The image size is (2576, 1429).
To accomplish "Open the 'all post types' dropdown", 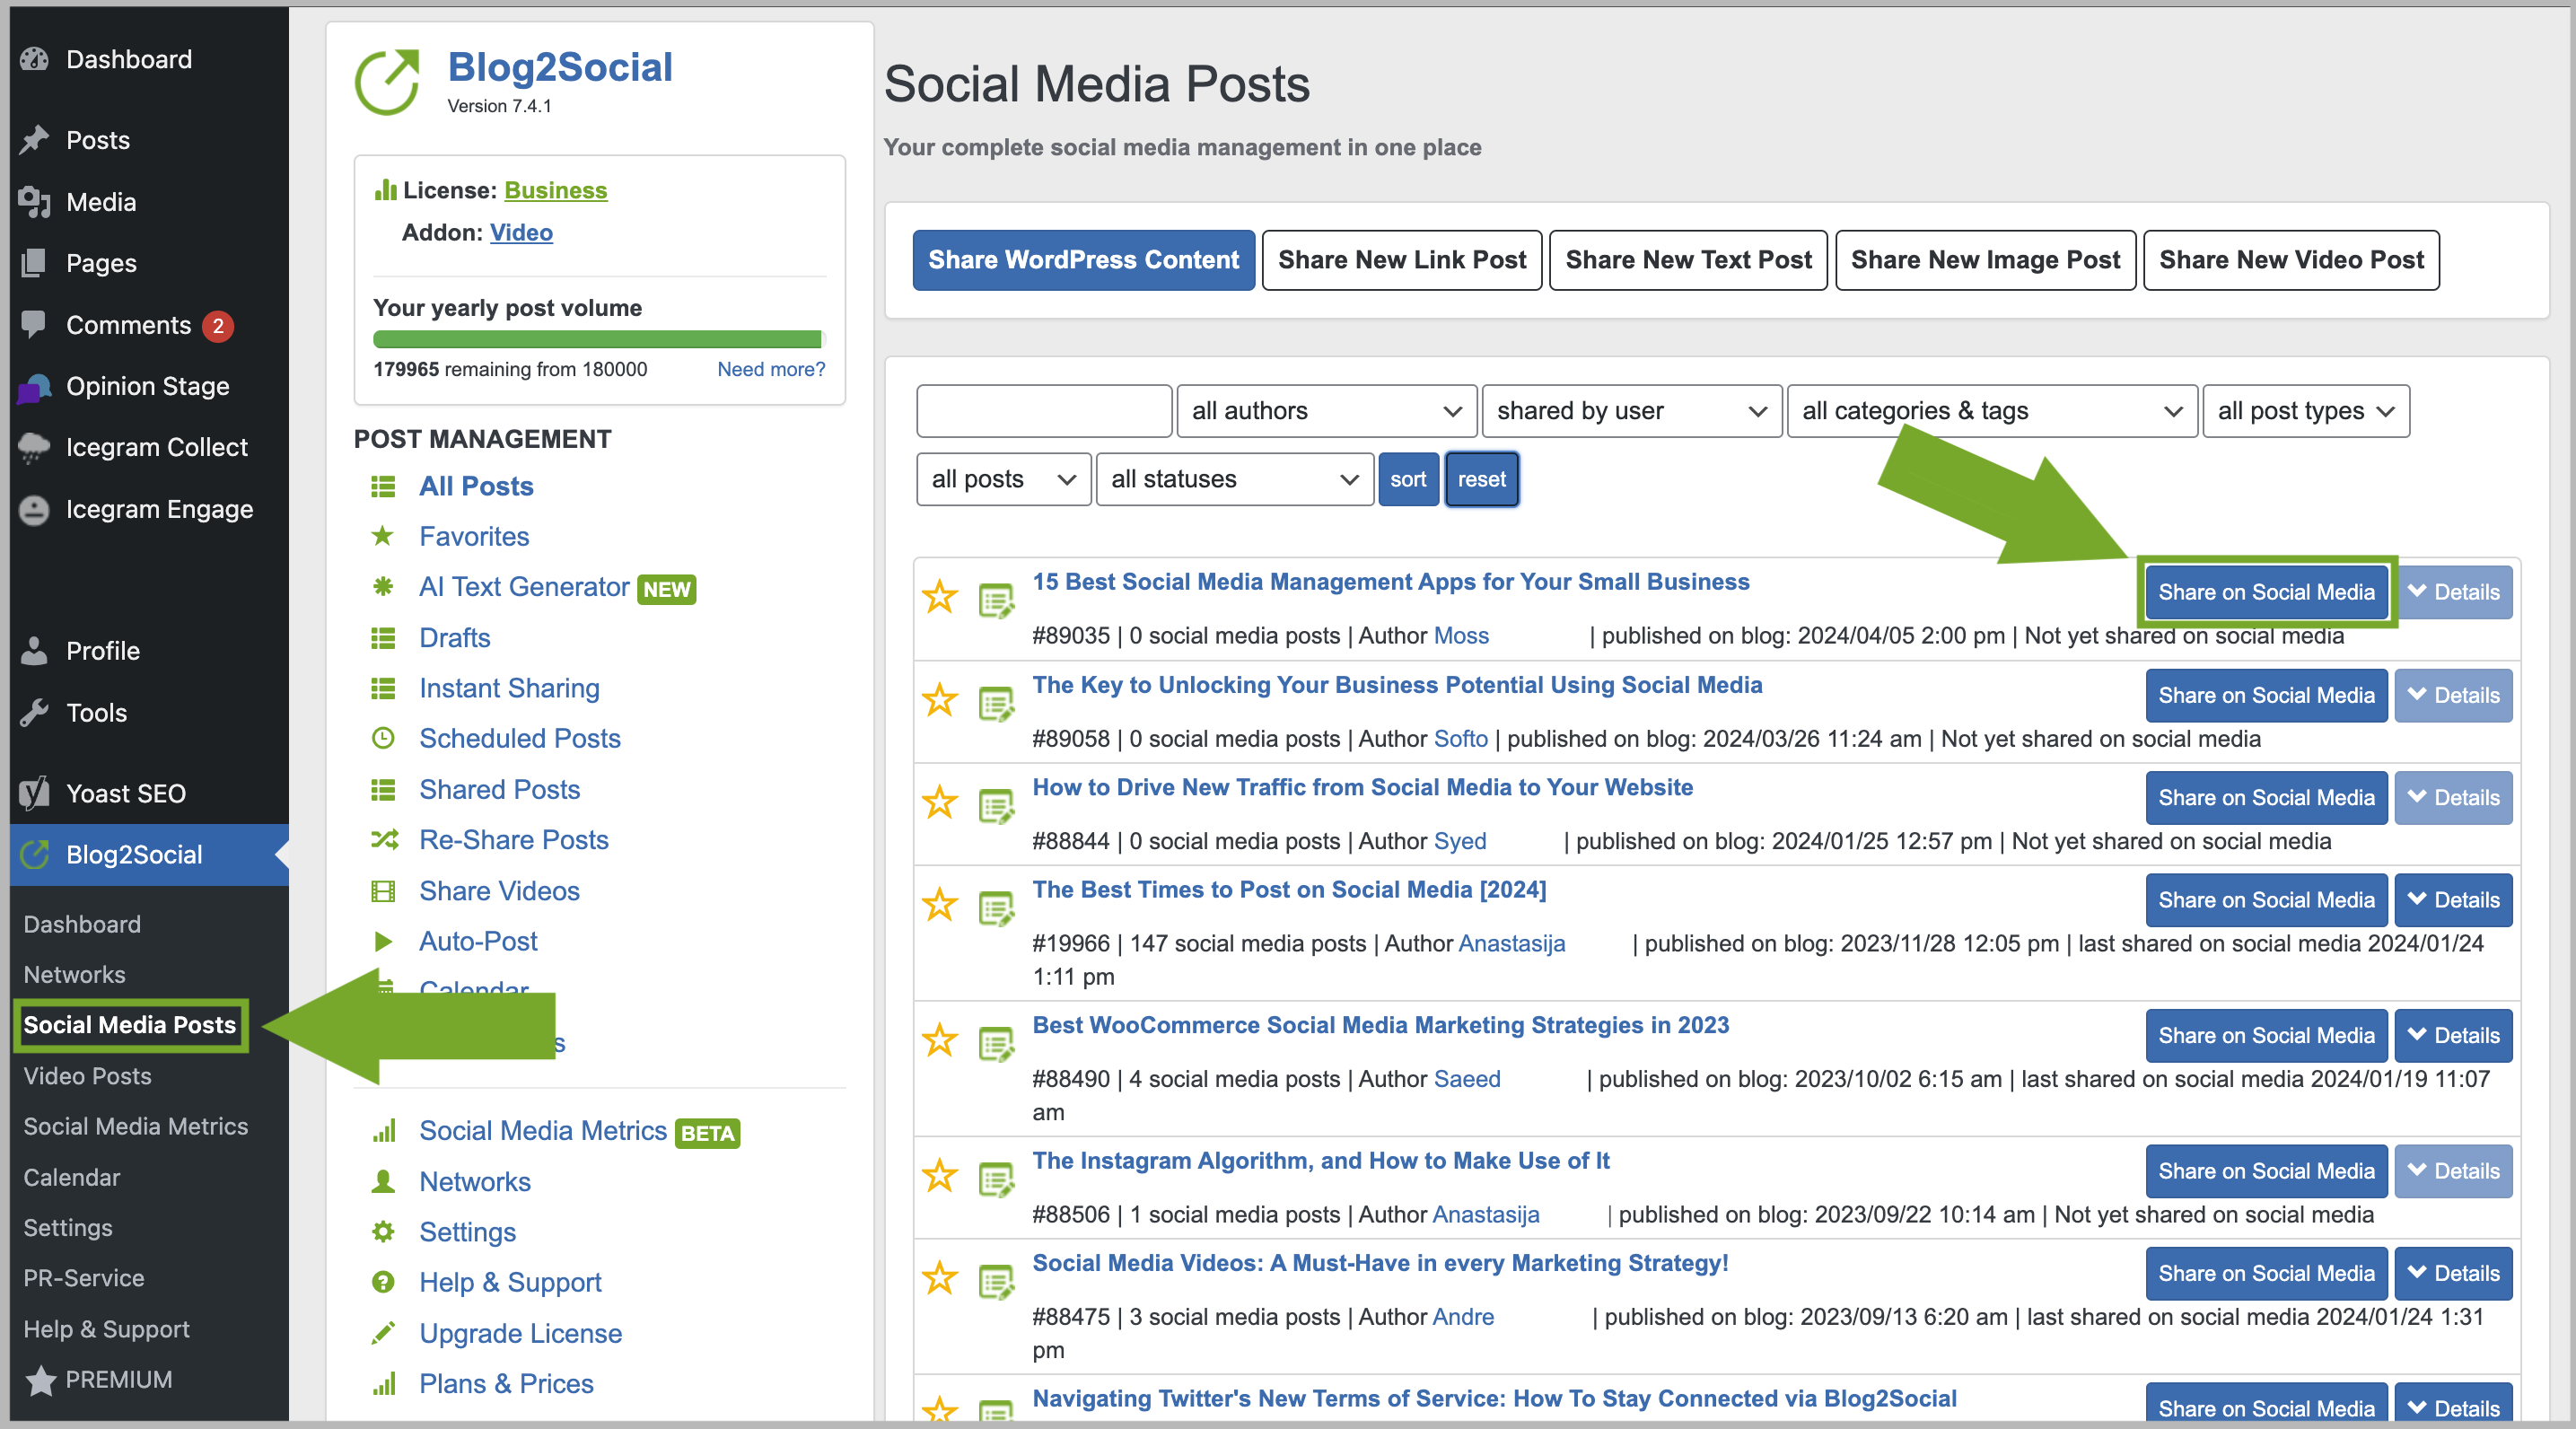I will click(x=2305, y=411).
